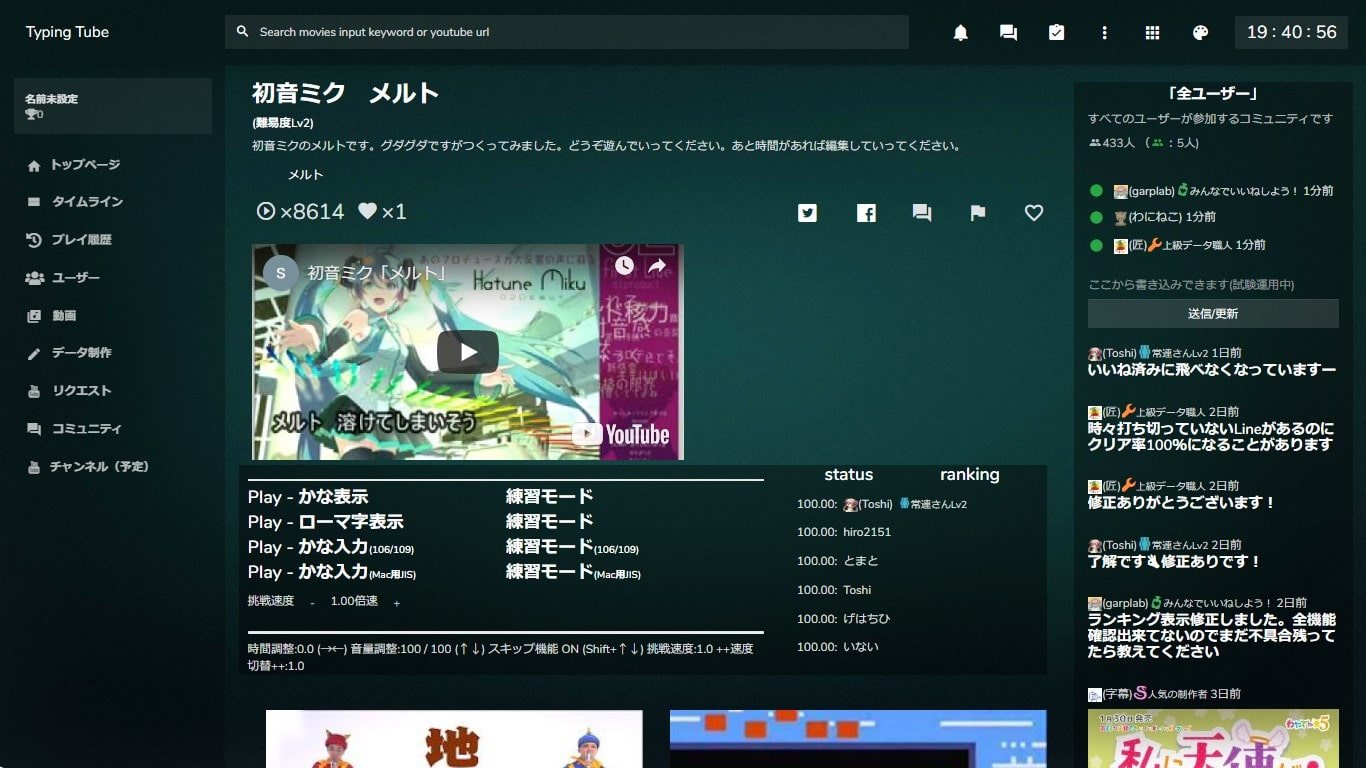Report this song with the flag icon
The height and width of the screenshot is (768, 1366).
pyautogui.click(x=978, y=212)
